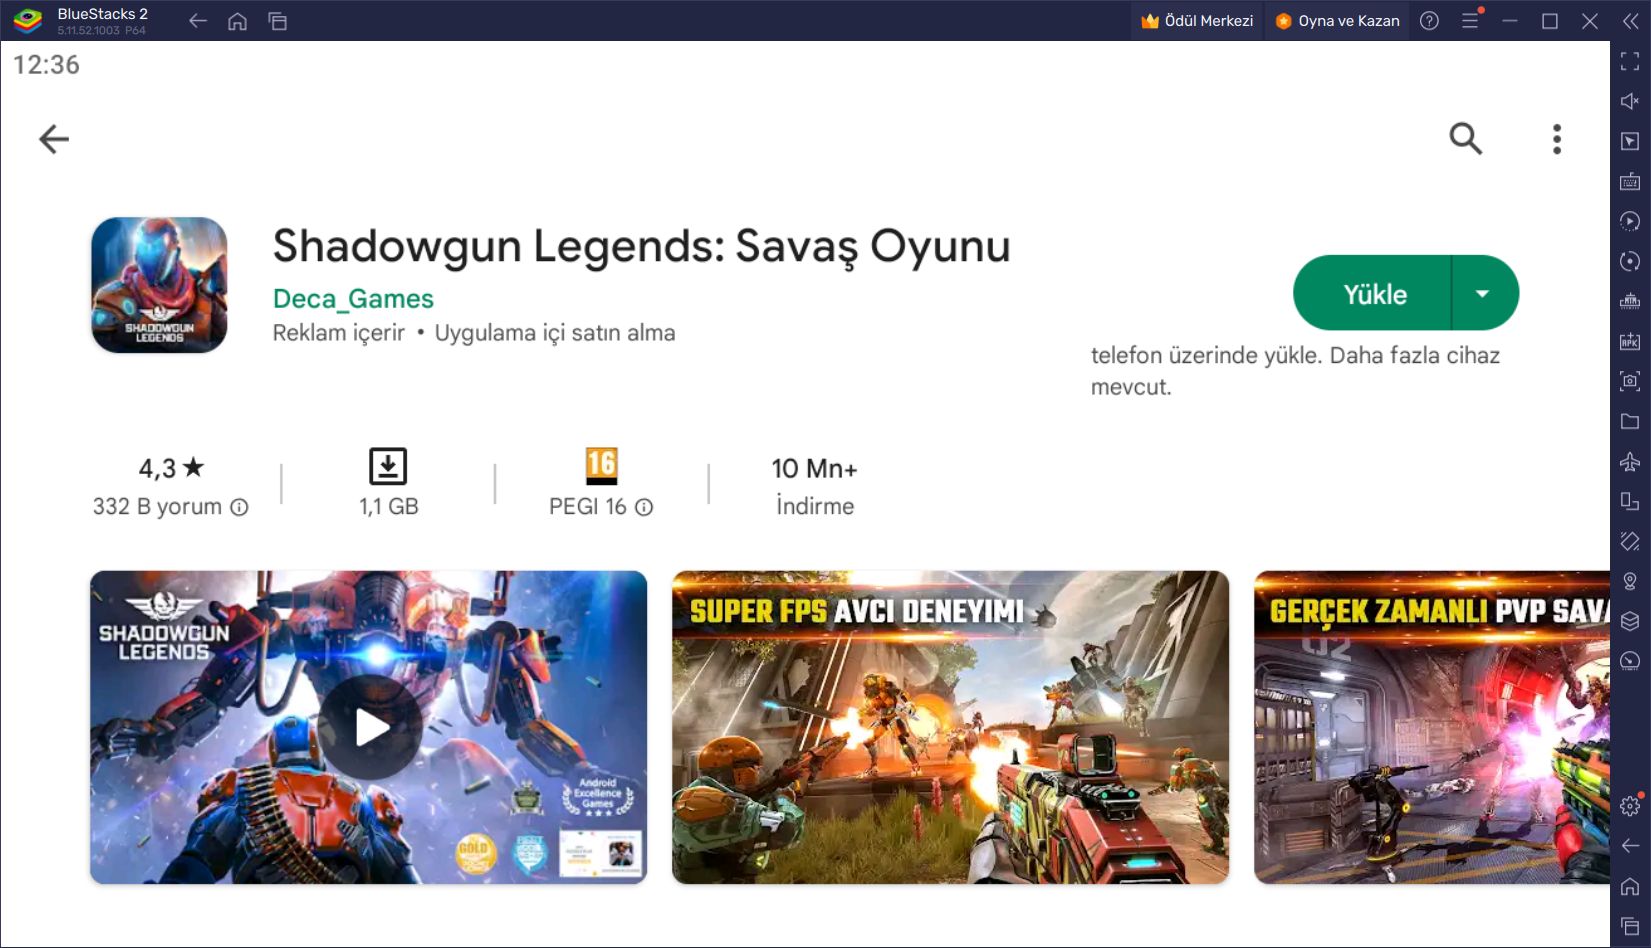This screenshot has height=948, width=1651.
Task: Install APK using the sidebar APK icon
Action: point(1630,341)
